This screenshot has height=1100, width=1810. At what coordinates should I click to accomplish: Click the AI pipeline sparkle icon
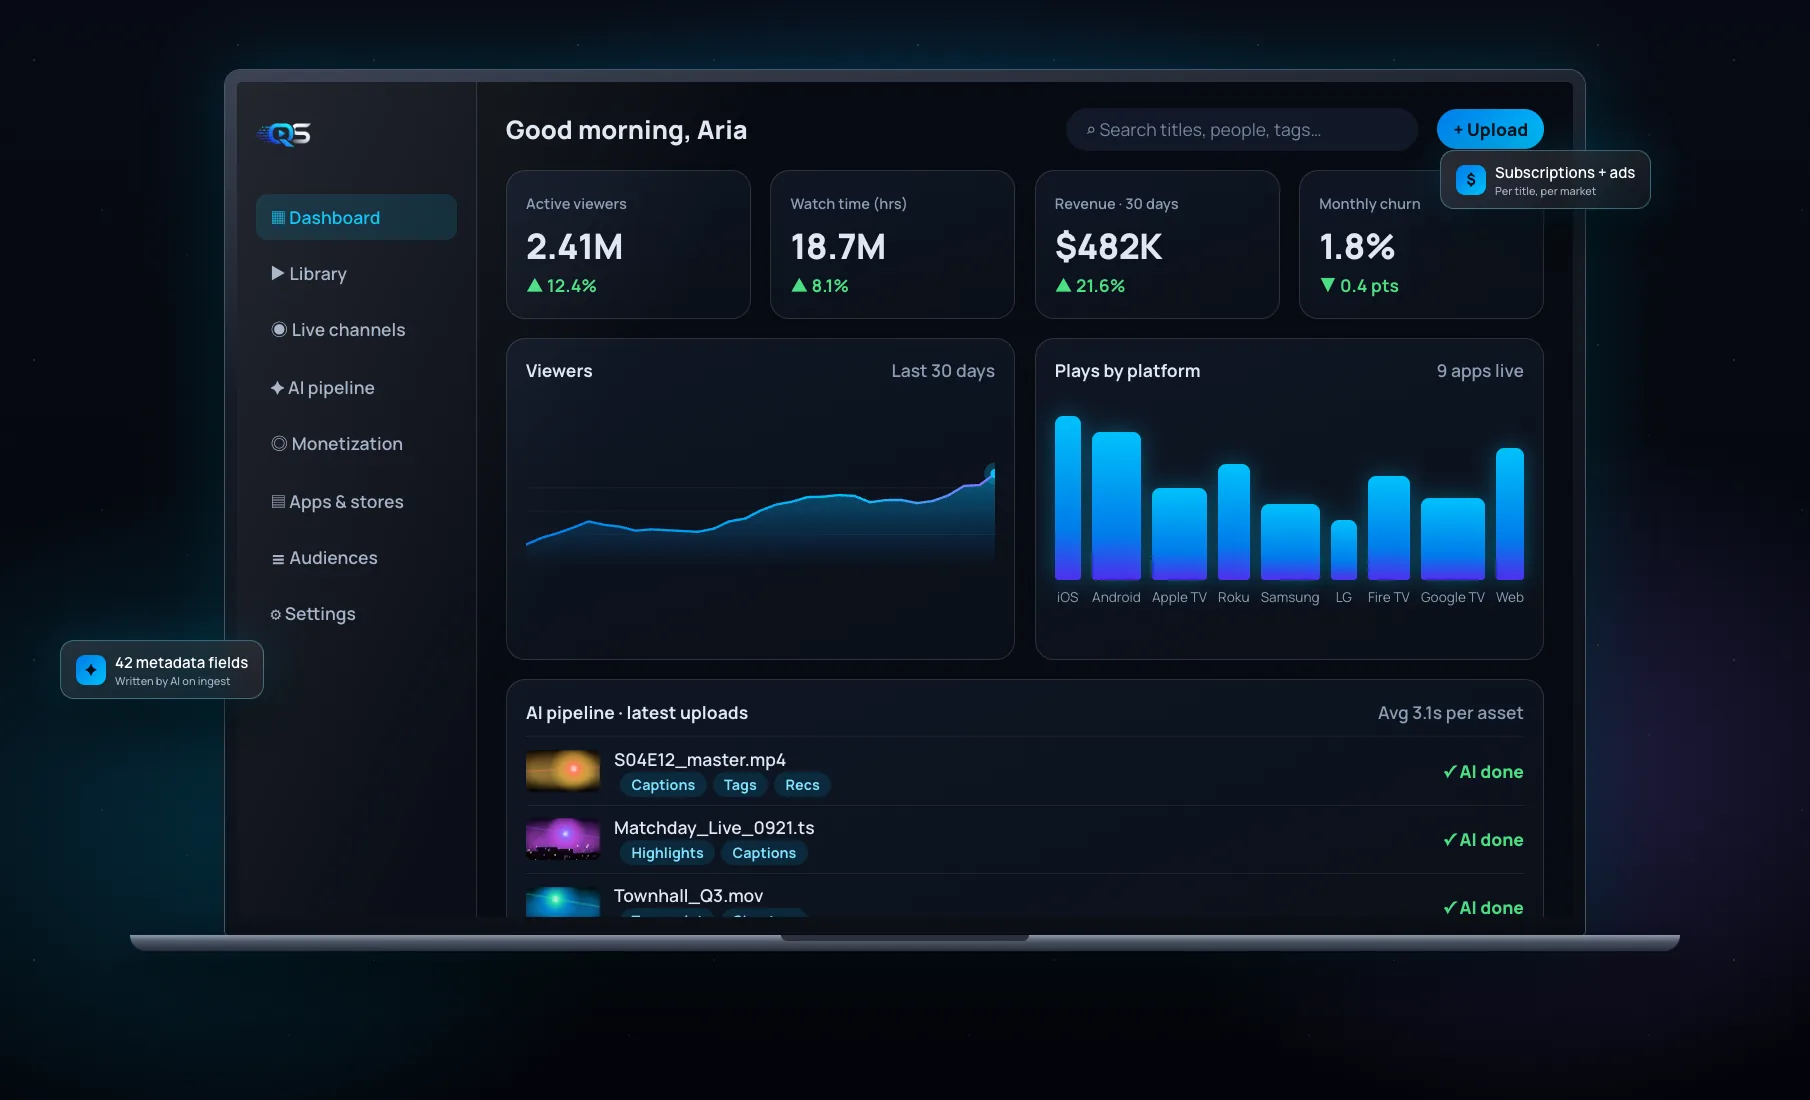click(277, 388)
